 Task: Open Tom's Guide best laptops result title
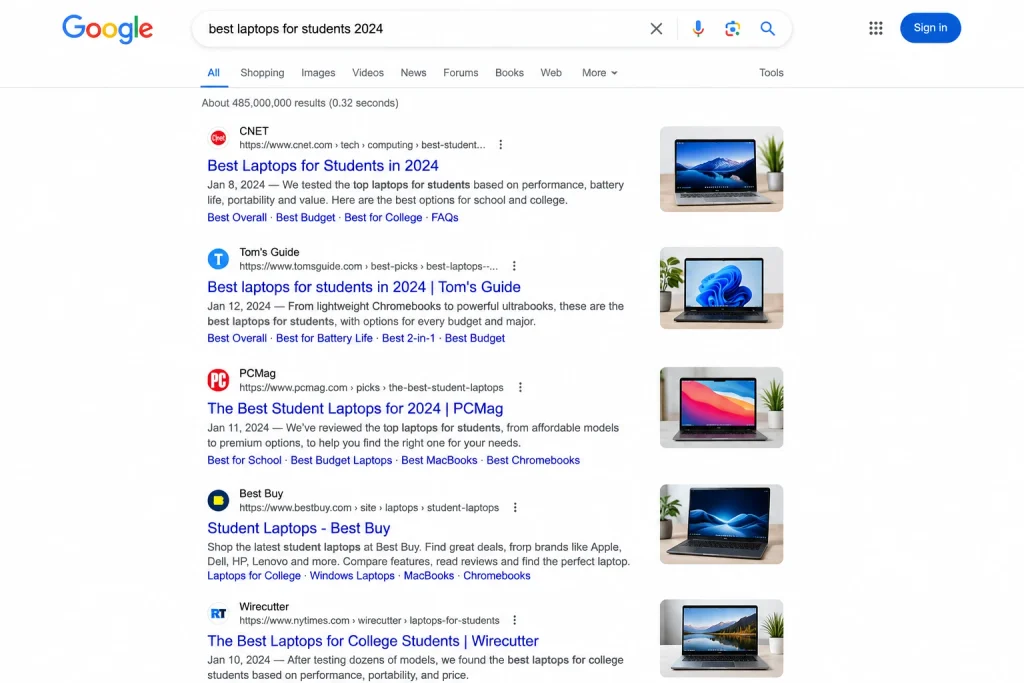pyautogui.click(x=364, y=287)
